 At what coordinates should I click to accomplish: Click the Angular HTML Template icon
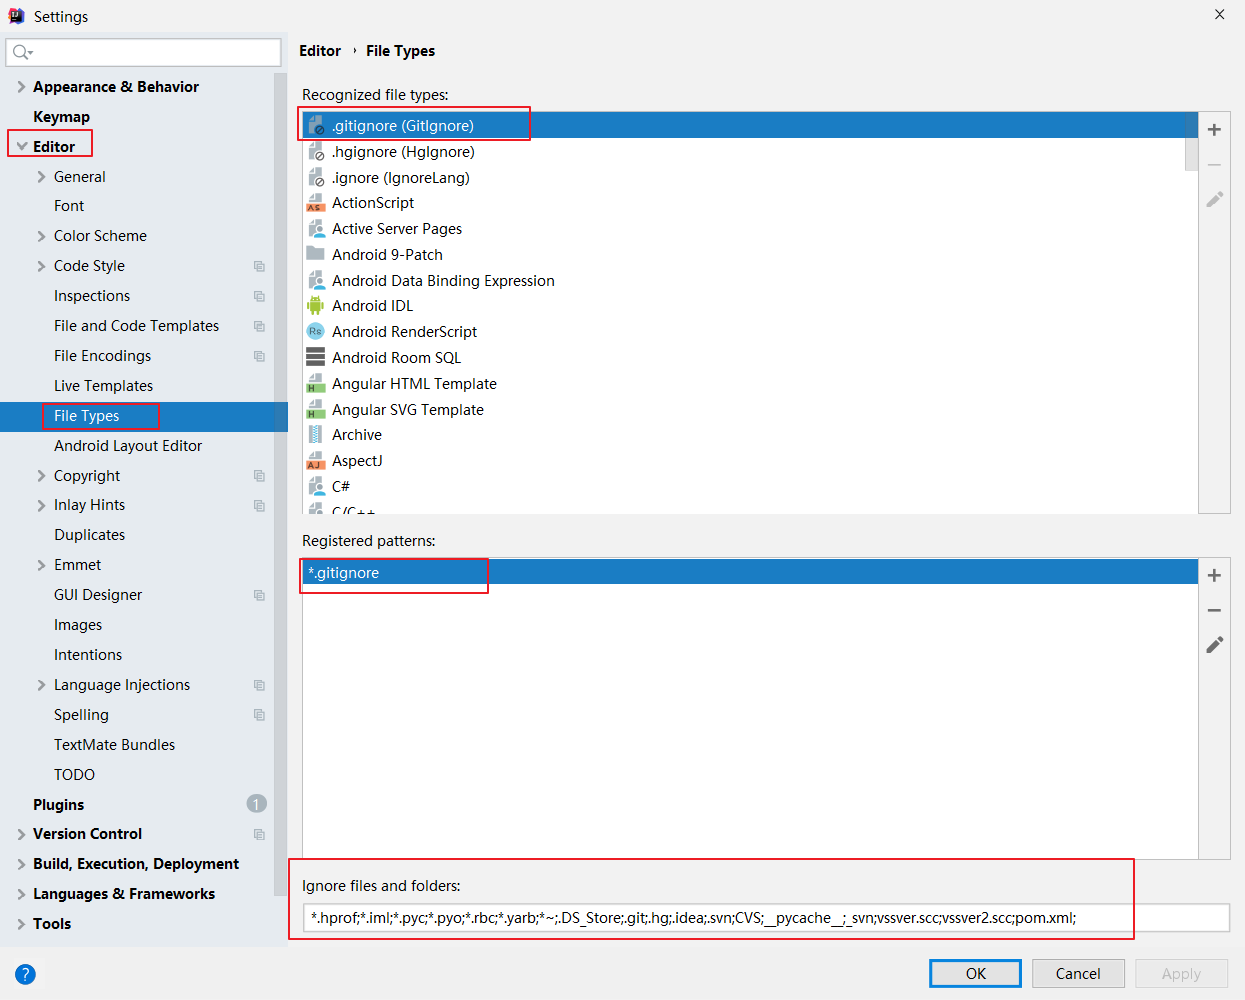315,384
